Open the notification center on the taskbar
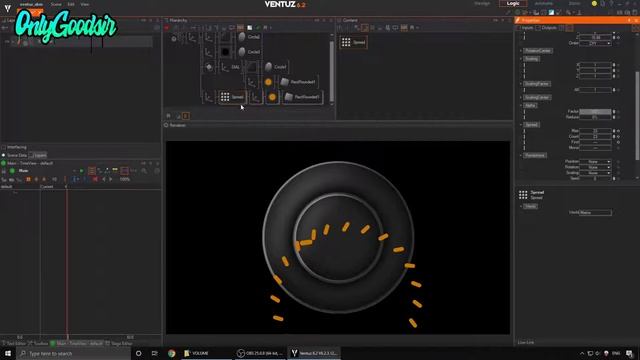The image size is (640, 360). pyautogui.click(x=630, y=353)
